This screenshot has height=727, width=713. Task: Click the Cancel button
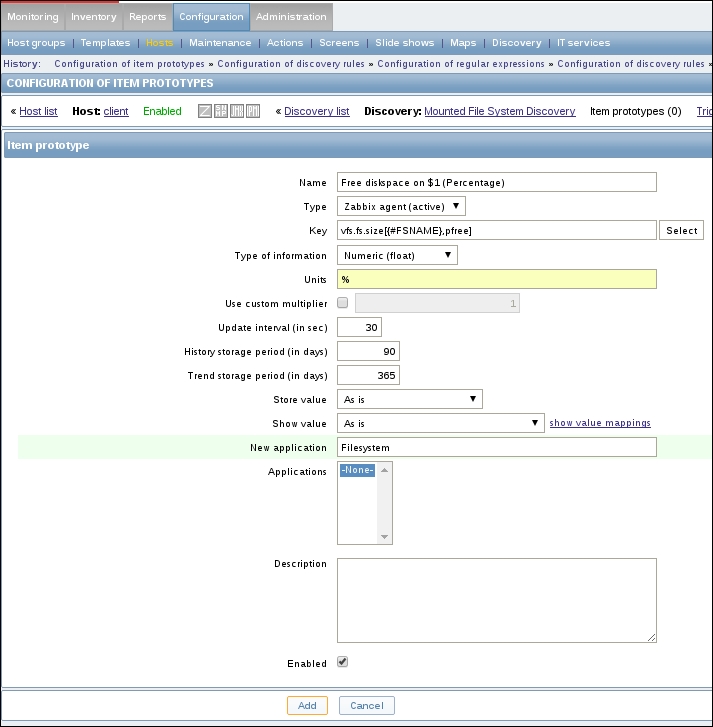[x=366, y=705]
